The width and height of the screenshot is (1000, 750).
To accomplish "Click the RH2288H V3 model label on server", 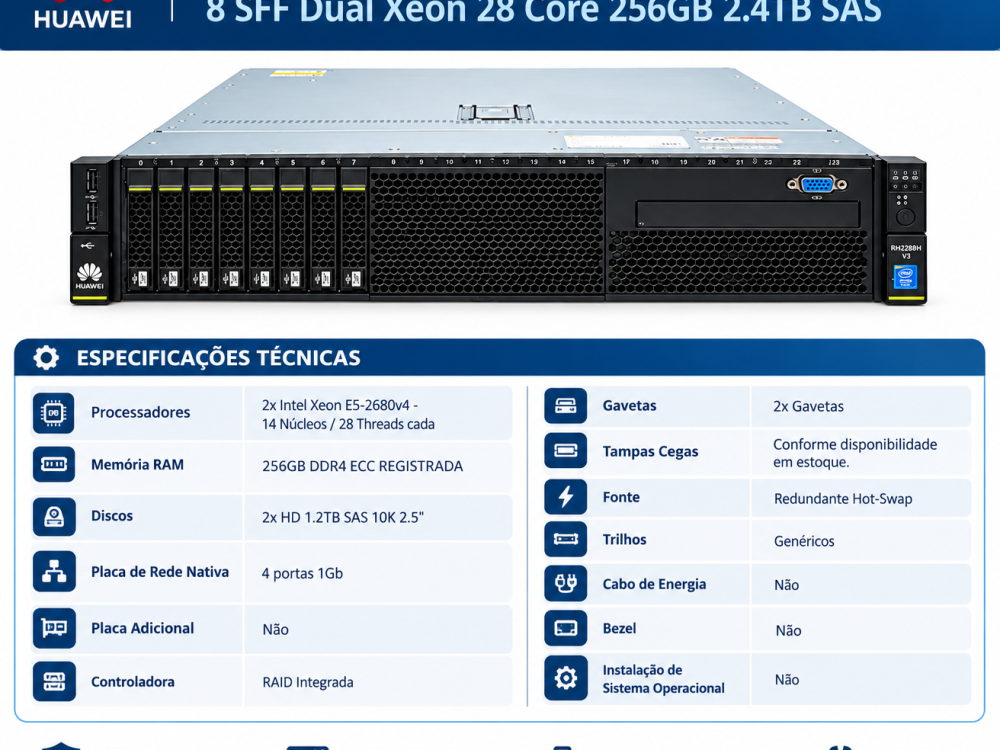I will tap(906, 251).
